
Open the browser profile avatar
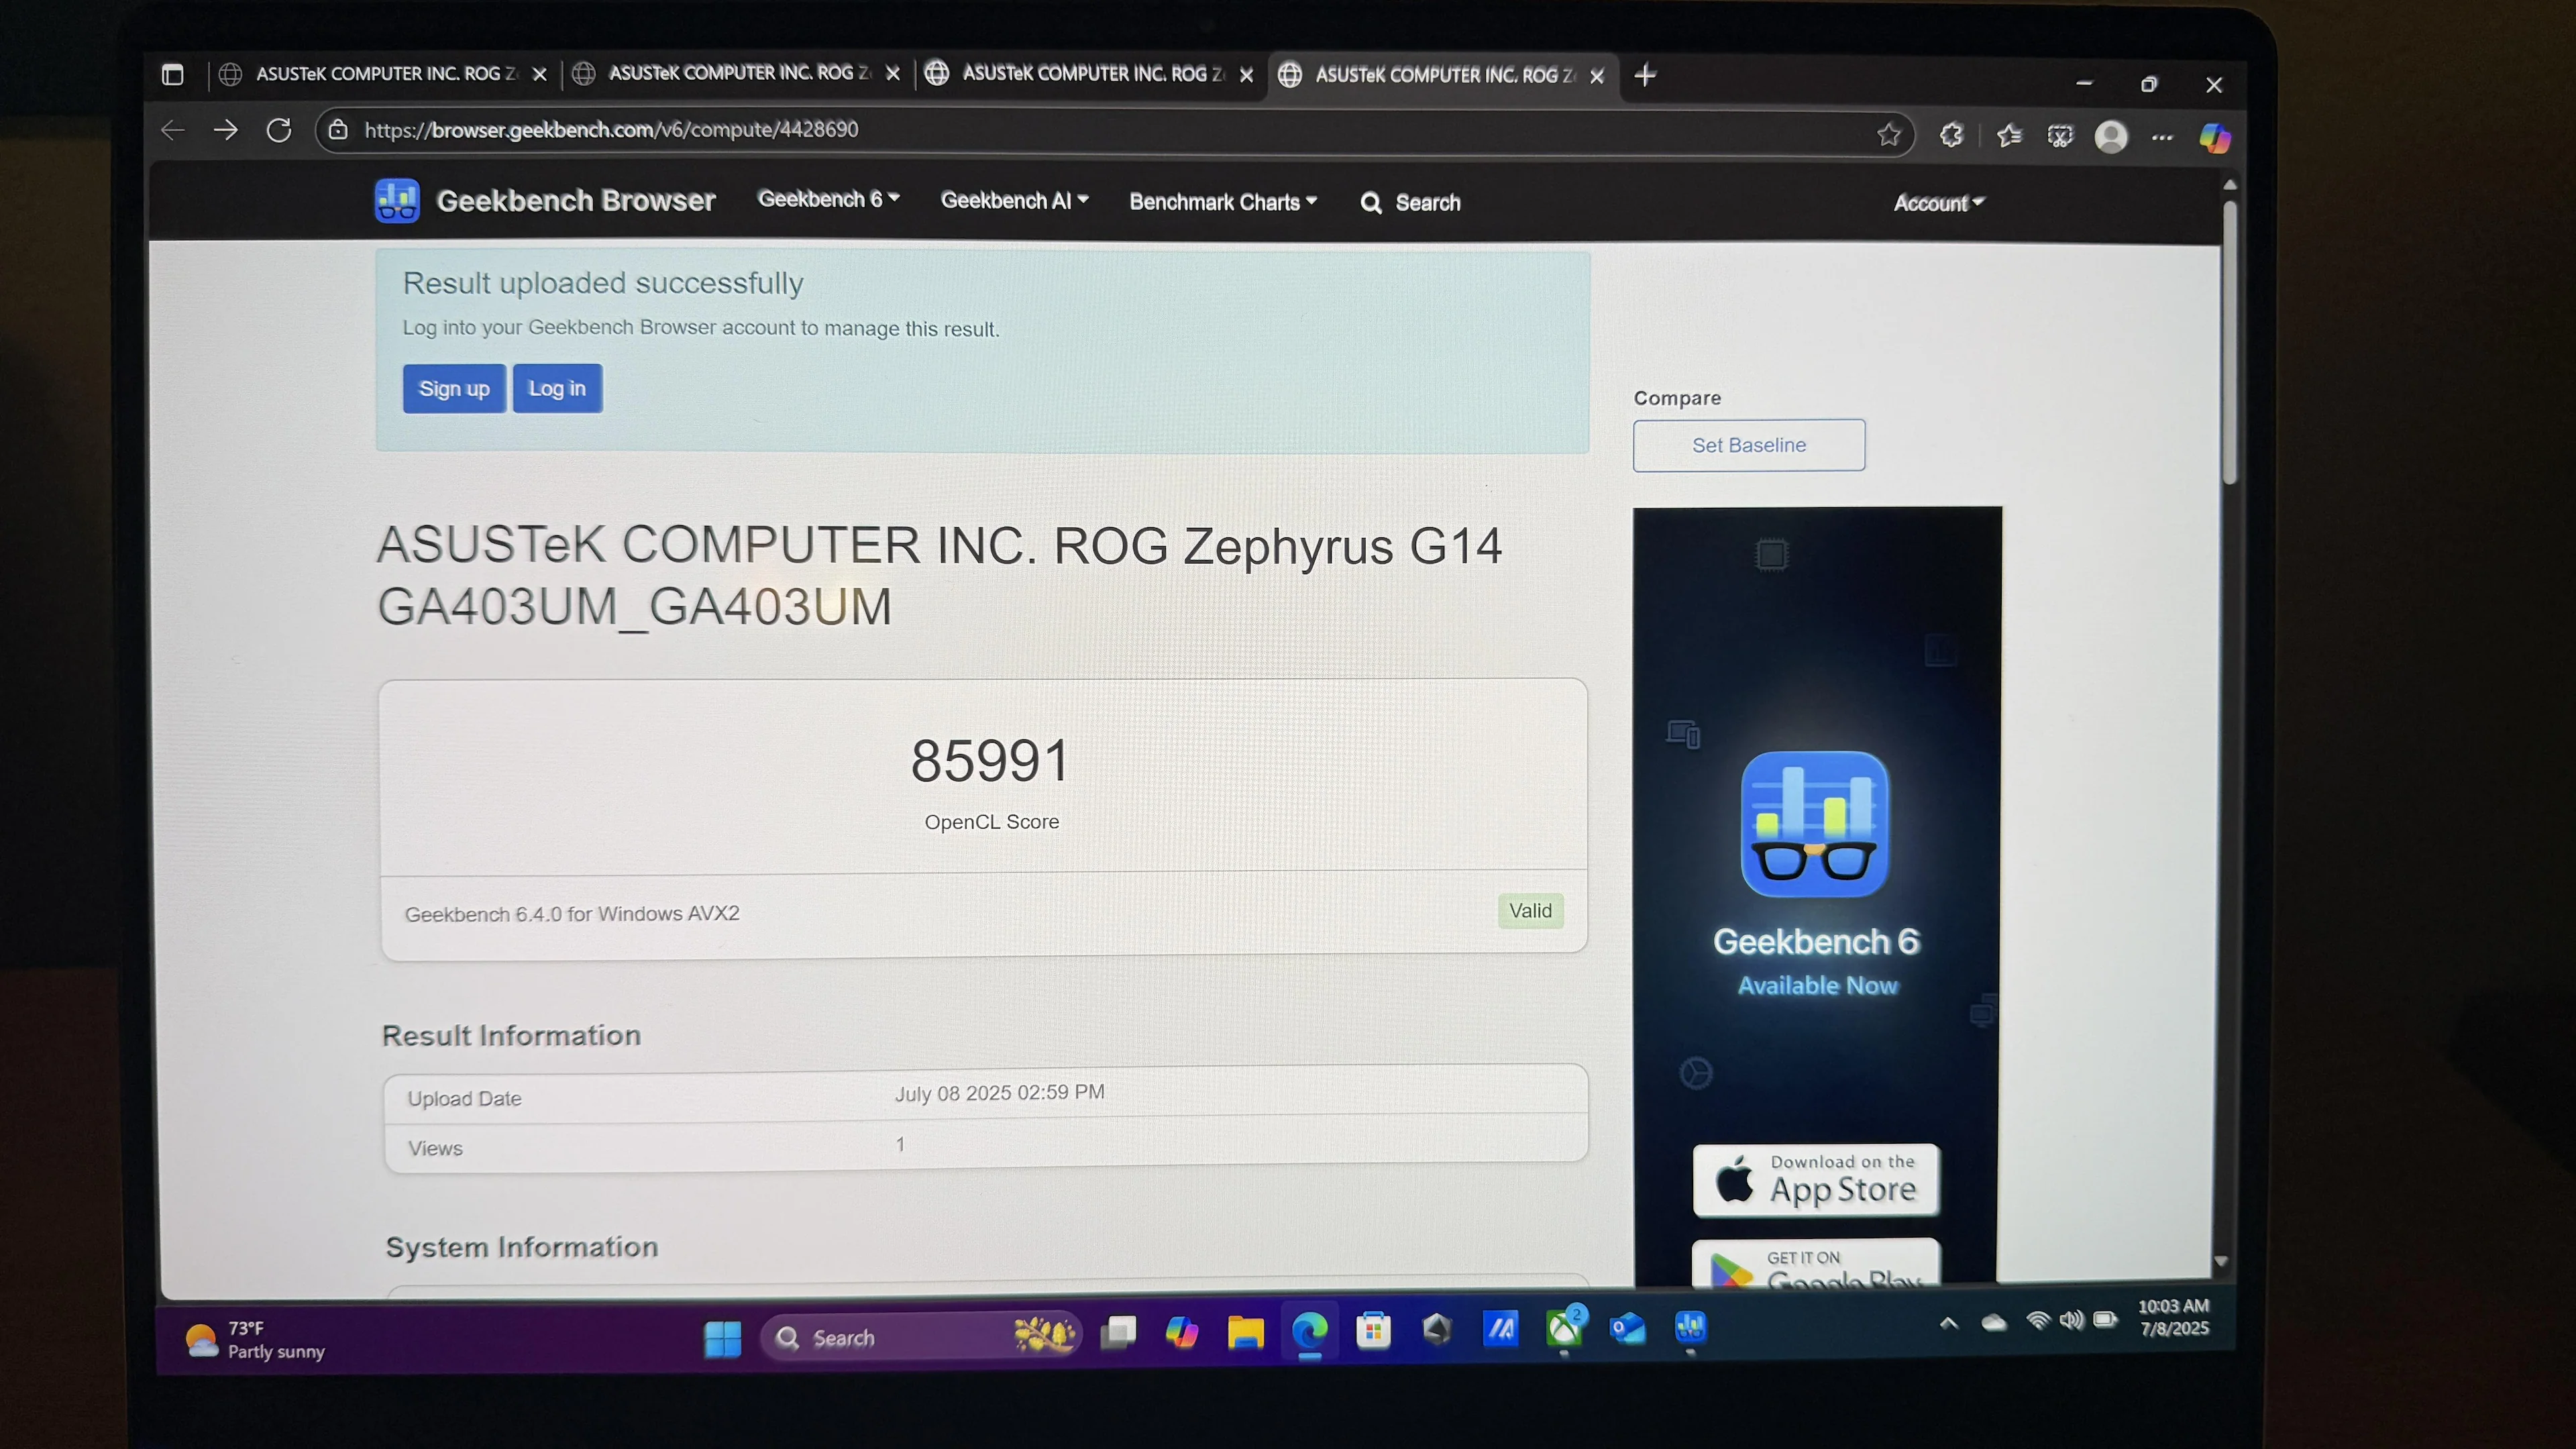click(2111, 137)
